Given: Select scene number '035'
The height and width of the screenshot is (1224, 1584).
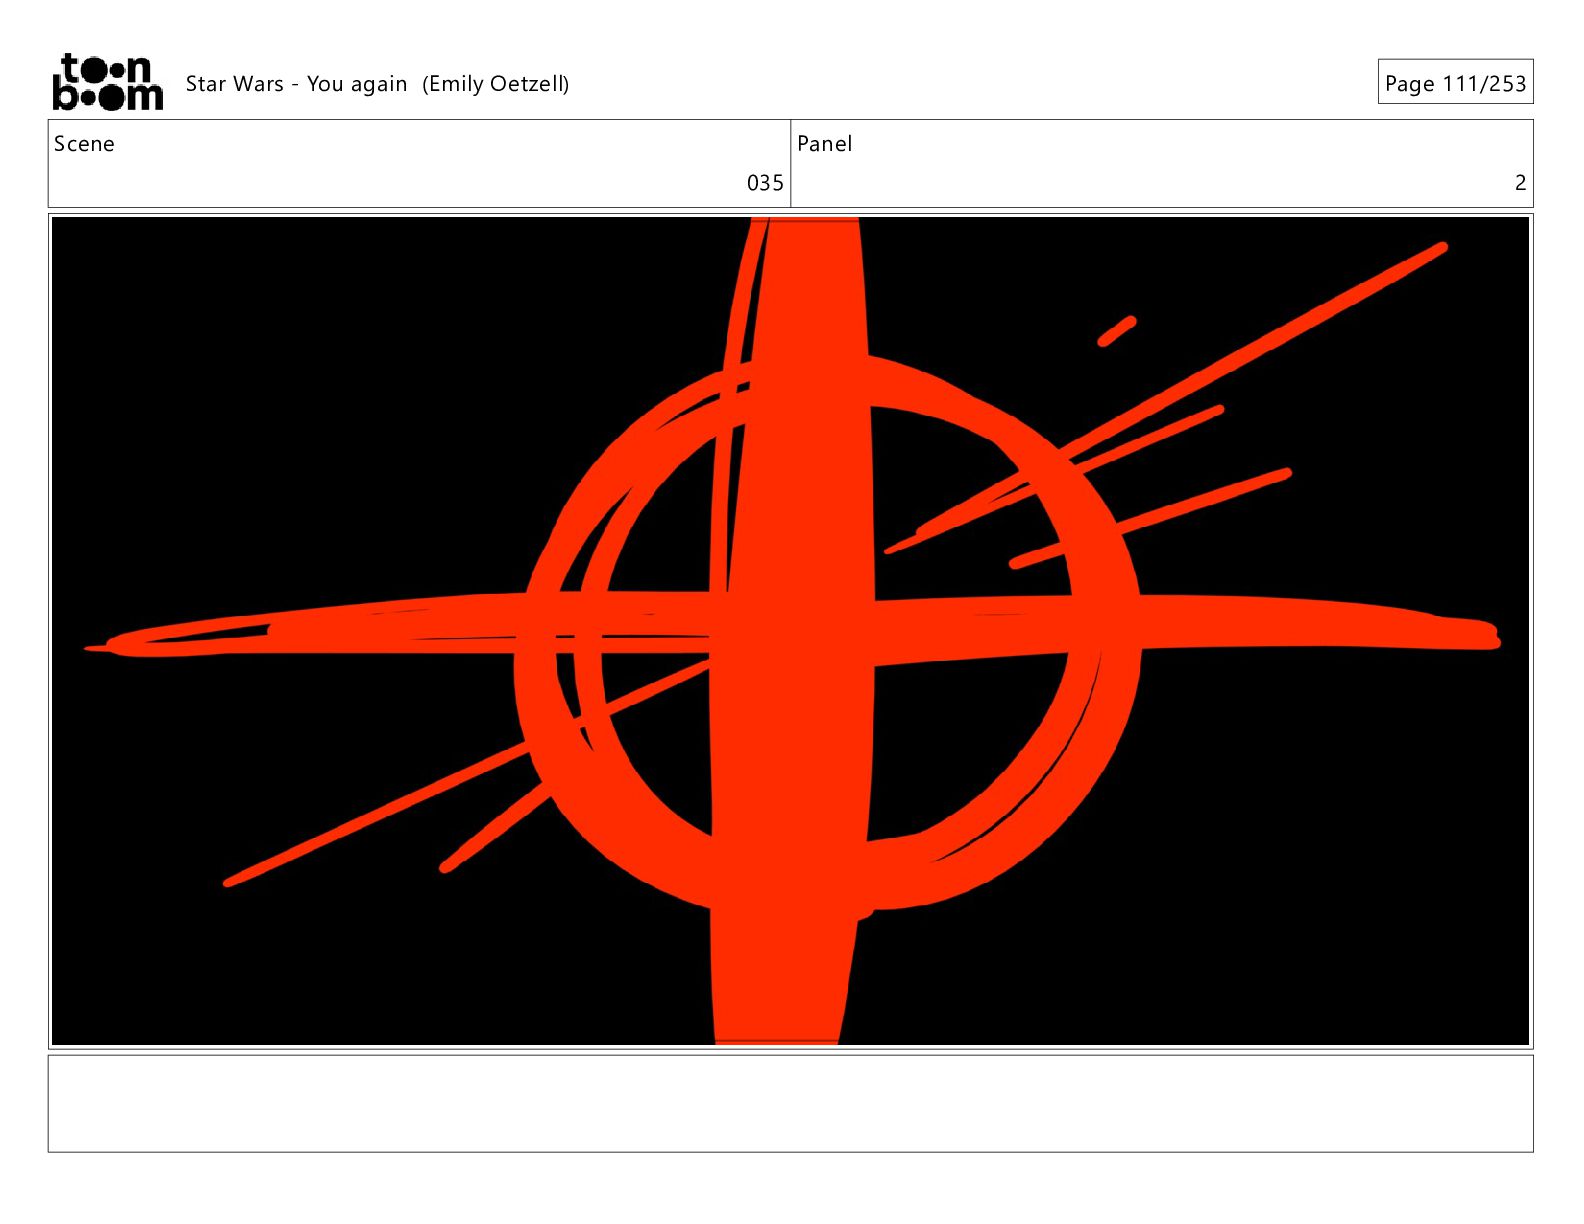Looking at the screenshot, I should click(765, 183).
